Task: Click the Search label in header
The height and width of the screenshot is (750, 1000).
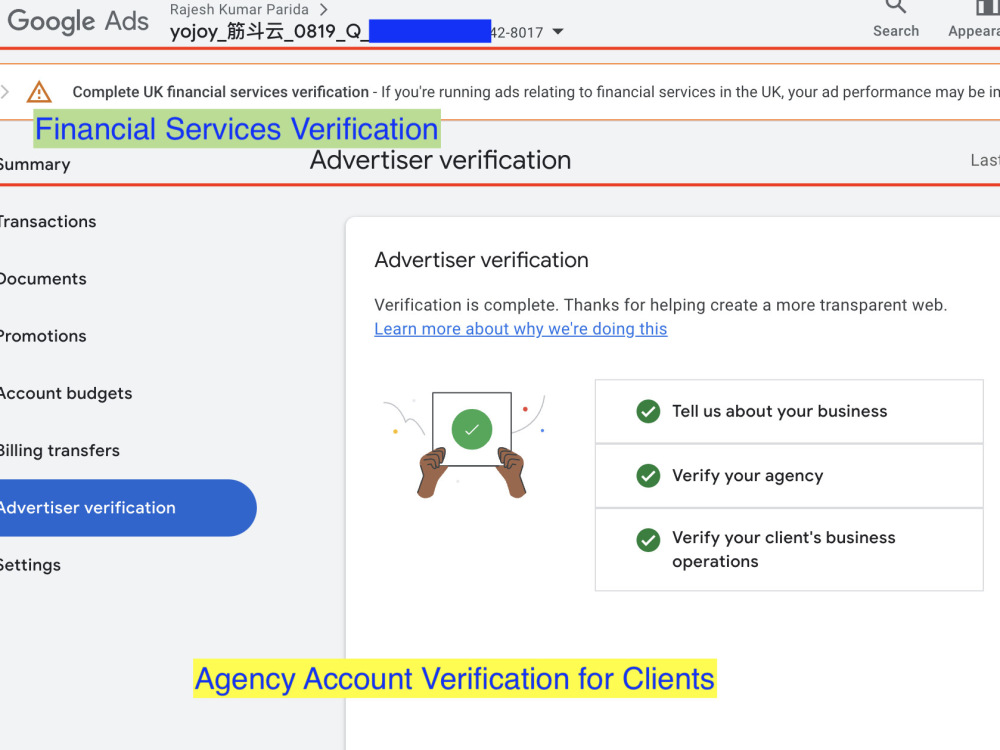Action: [895, 31]
